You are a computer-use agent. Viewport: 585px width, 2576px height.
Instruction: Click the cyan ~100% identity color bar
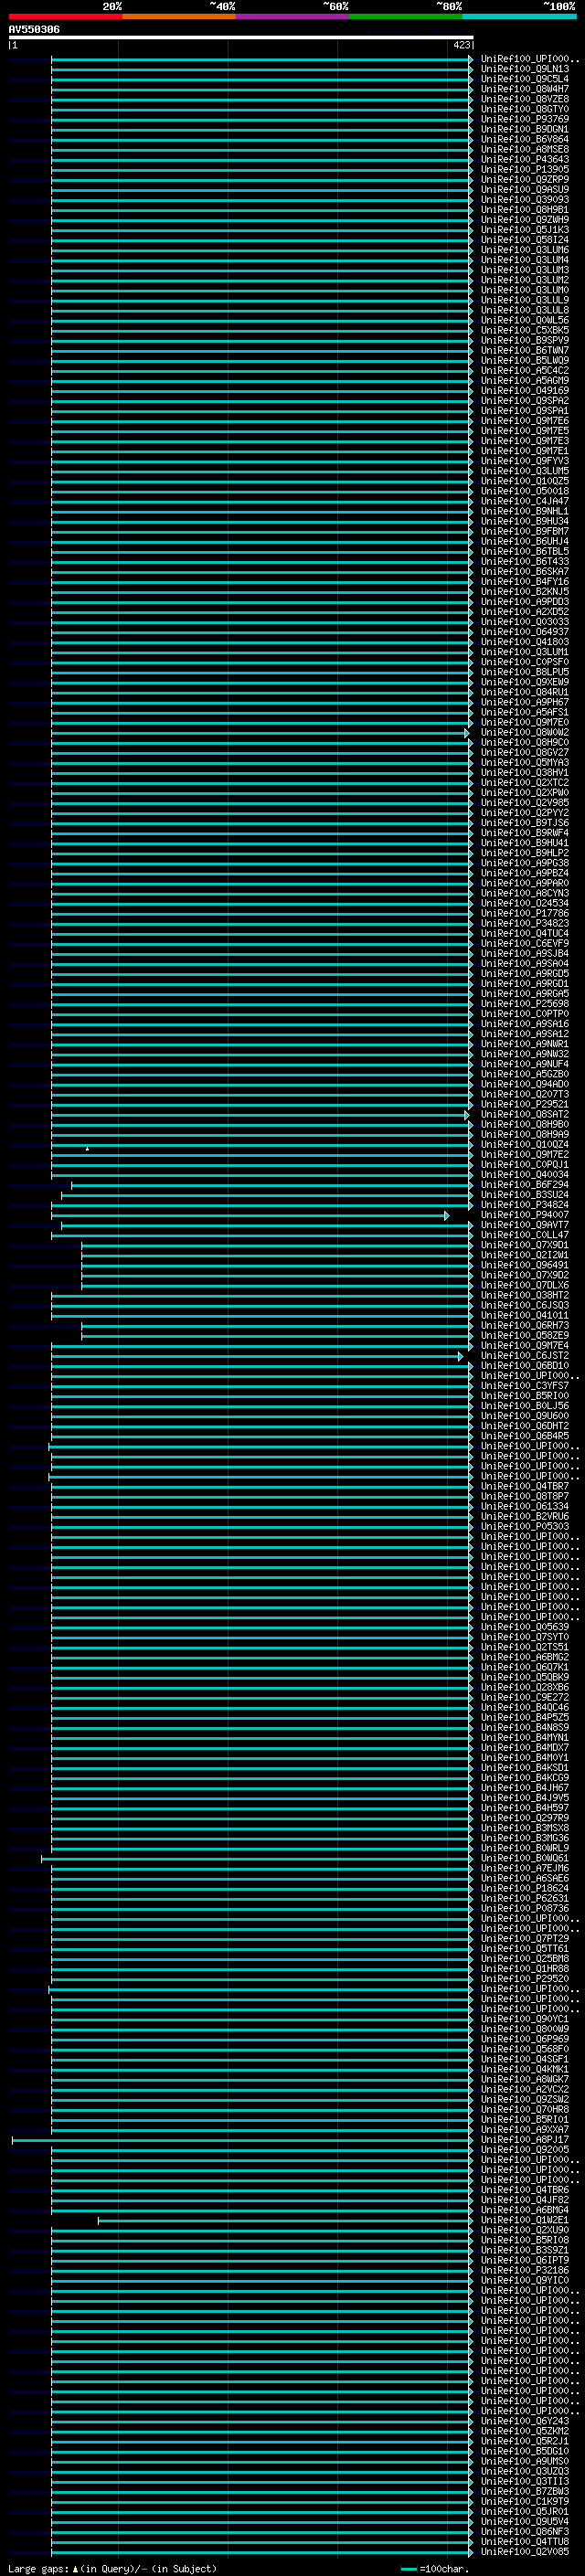(519, 16)
